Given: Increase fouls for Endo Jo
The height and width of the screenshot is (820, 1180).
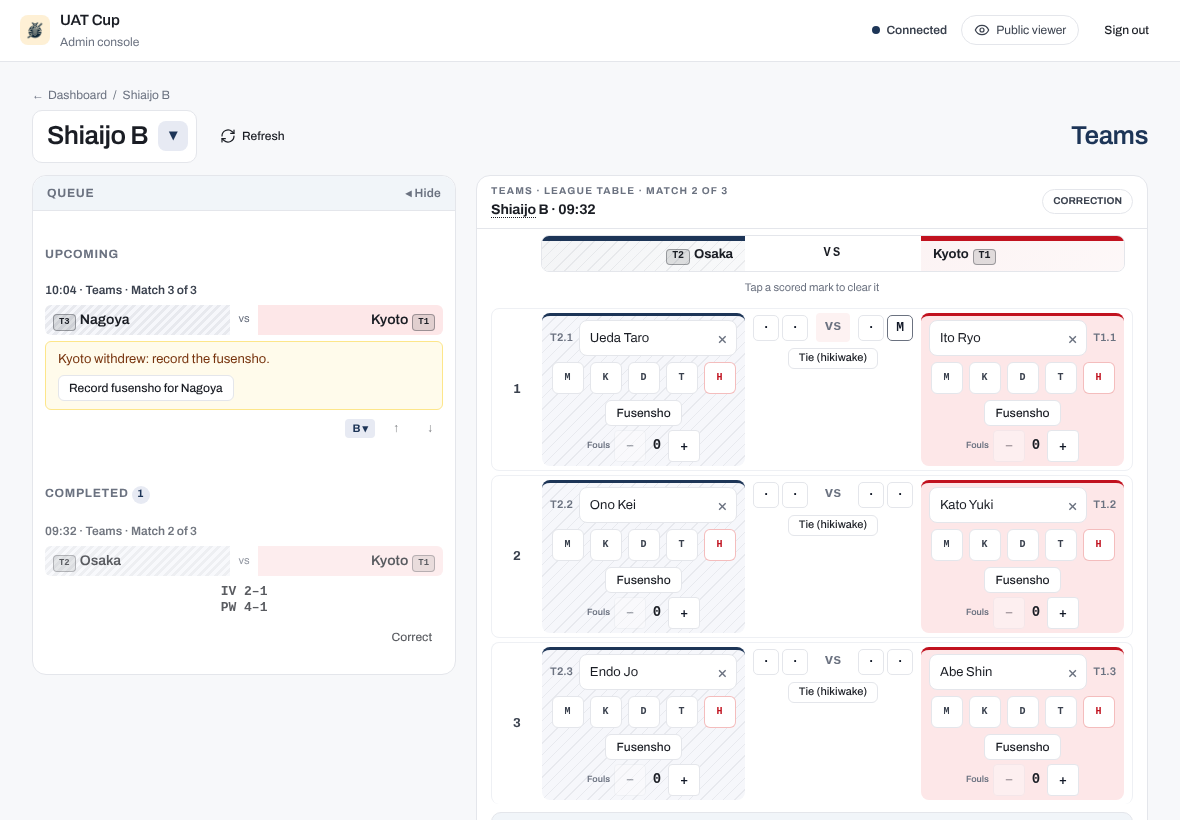Looking at the screenshot, I should tap(684, 780).
